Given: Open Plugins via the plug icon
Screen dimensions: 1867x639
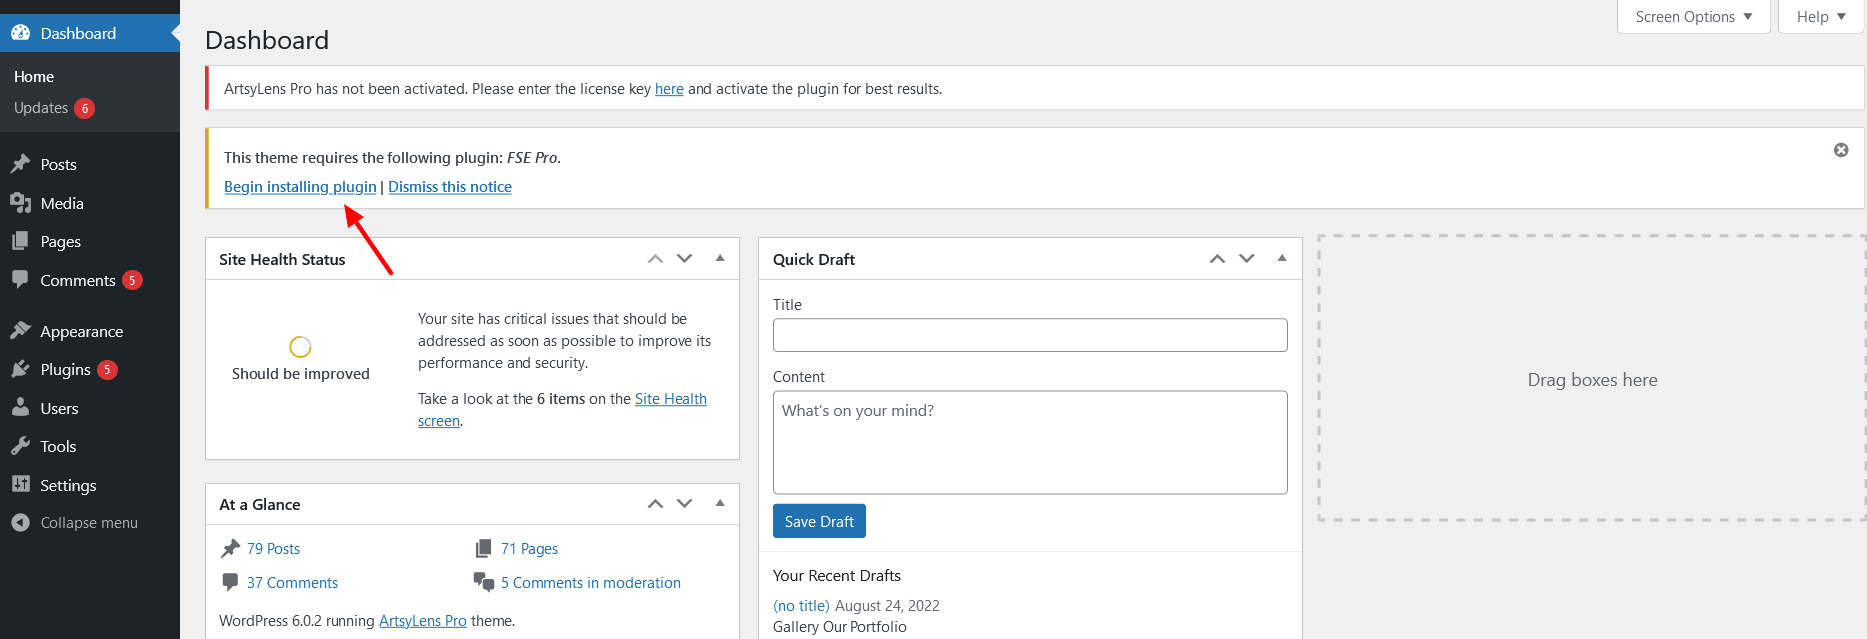Looking at the screenshot, I should click(20, 370).
